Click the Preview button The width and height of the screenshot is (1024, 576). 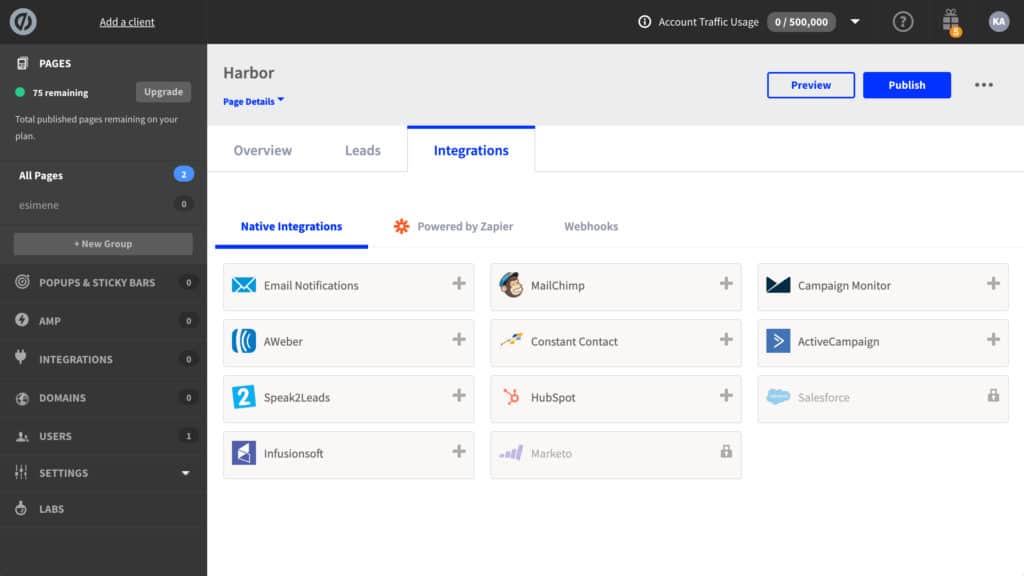pyautogui.click(x=810, y=85)
